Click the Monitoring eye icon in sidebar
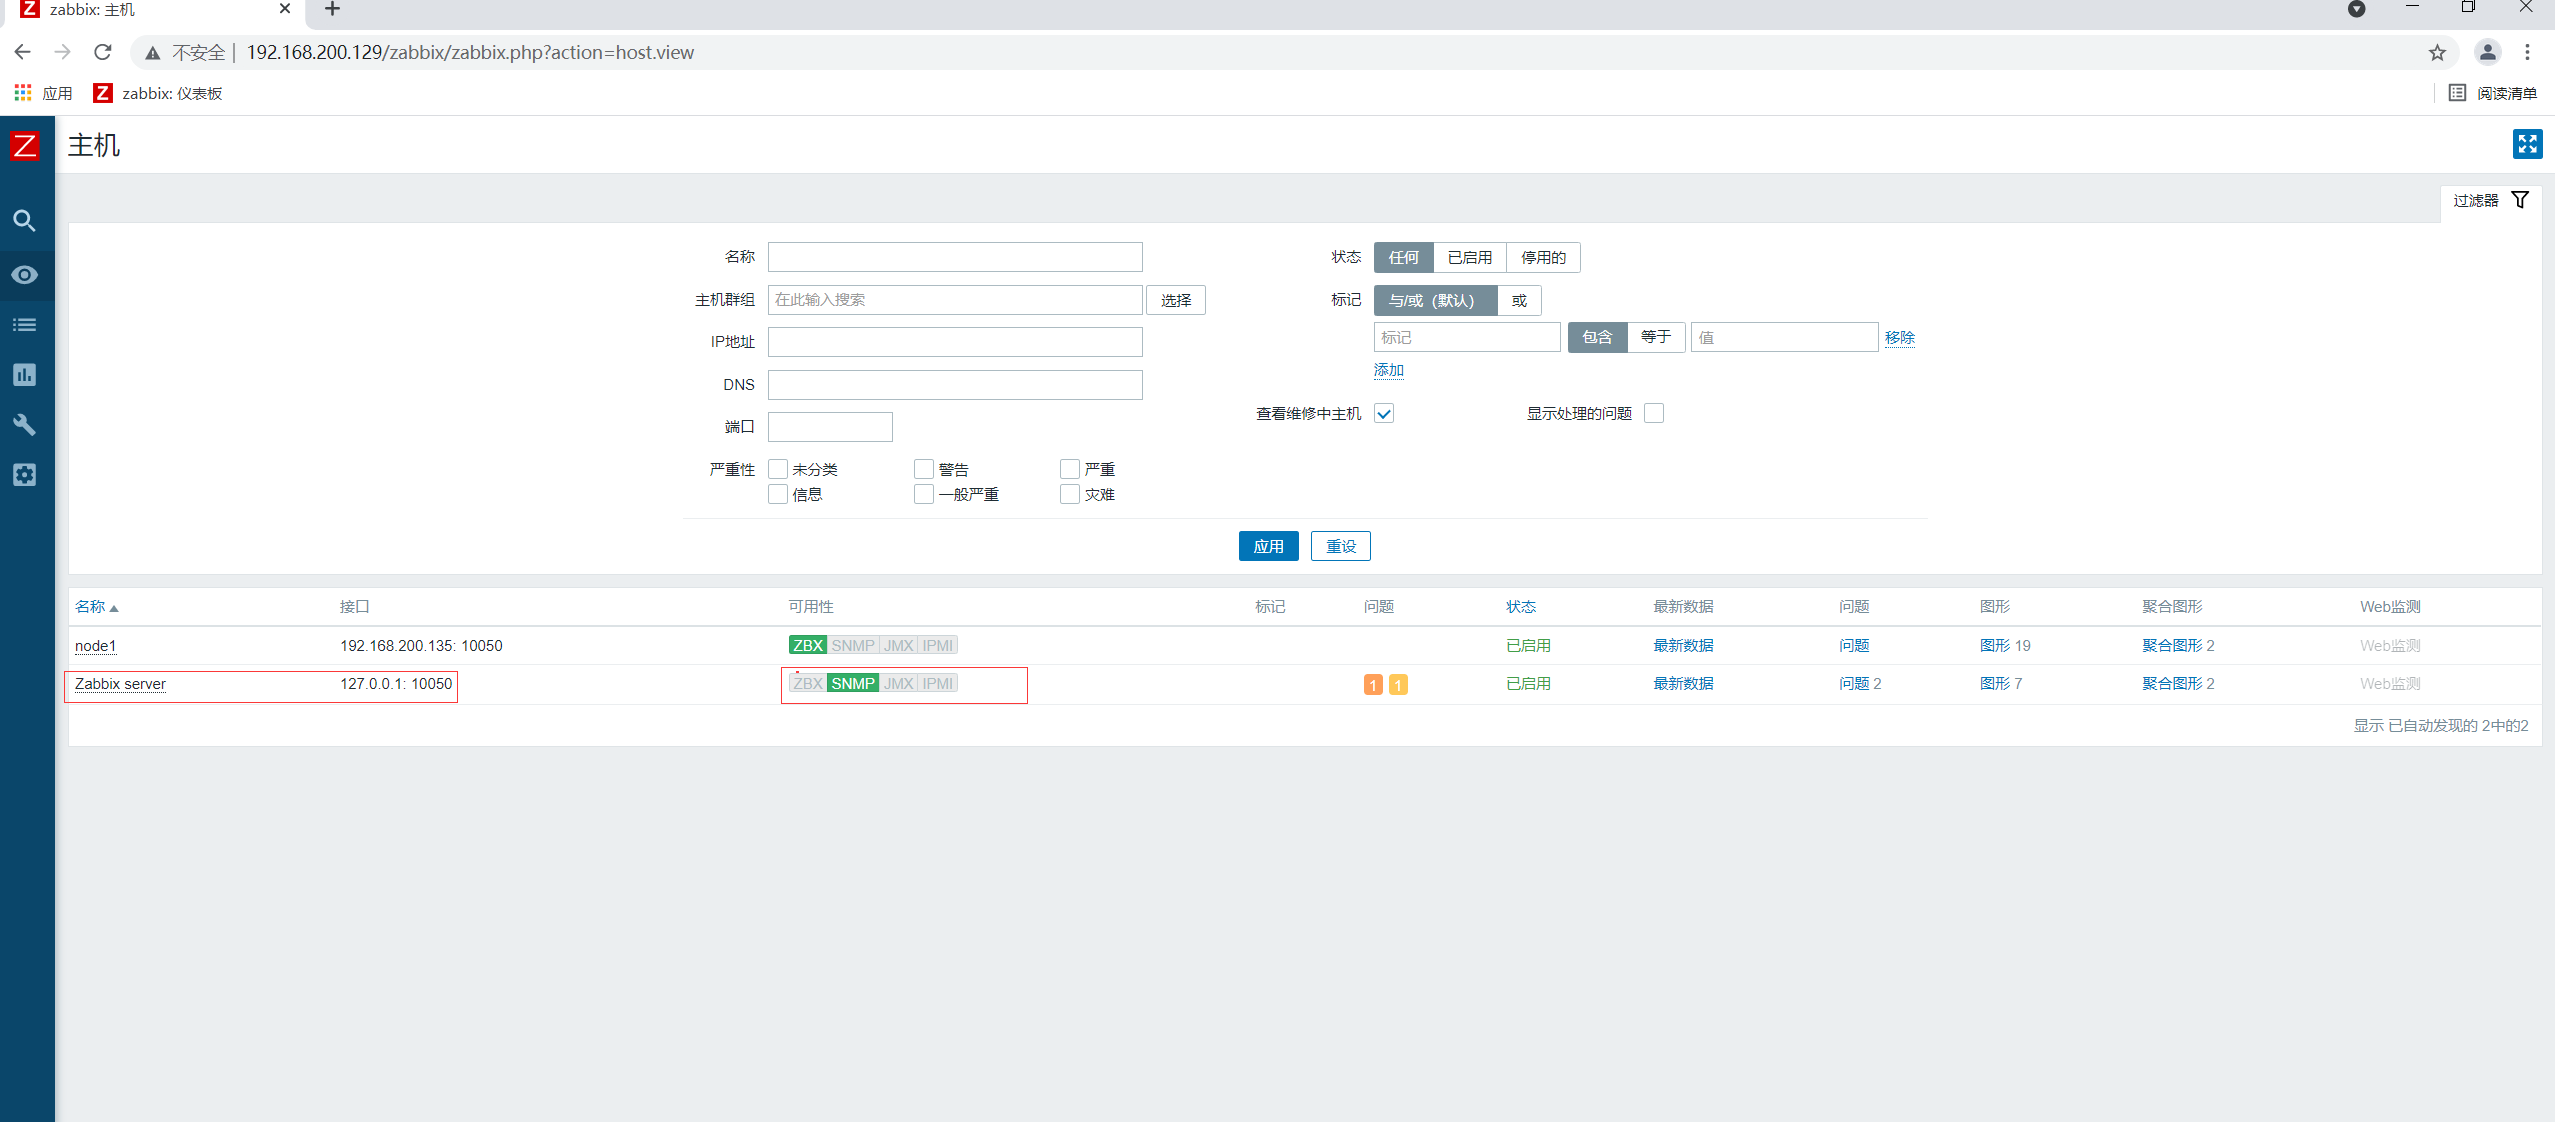This screenshot has height=1122, width=2555. coord(24,275)
